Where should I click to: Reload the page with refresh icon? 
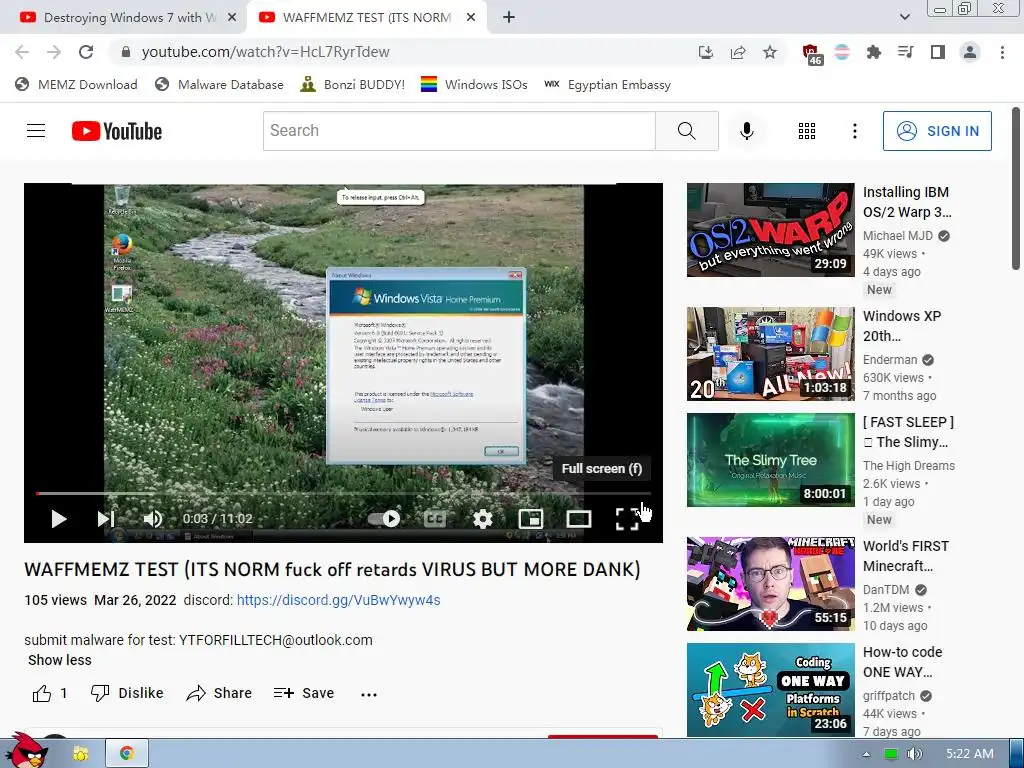point(86,52)
